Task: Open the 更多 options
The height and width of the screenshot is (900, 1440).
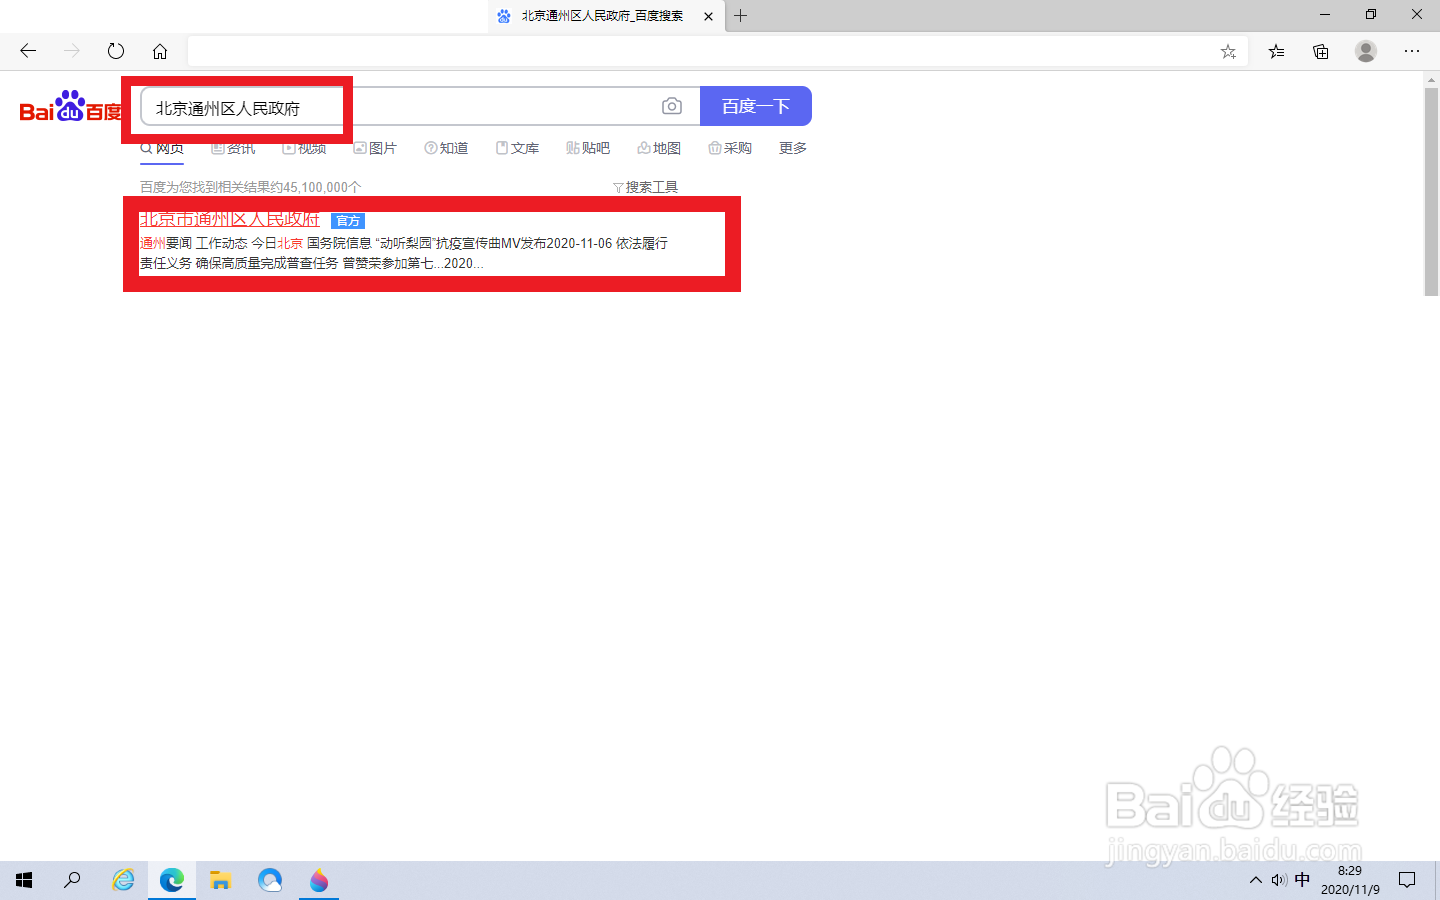Action: click(x=793, y=148)
